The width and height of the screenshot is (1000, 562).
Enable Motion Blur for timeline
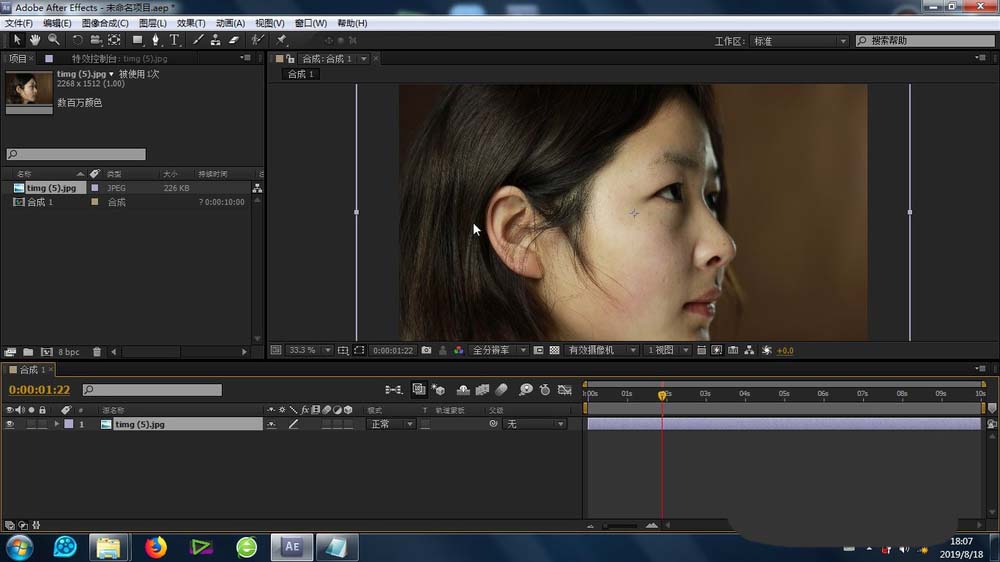(x=501, y=390)
